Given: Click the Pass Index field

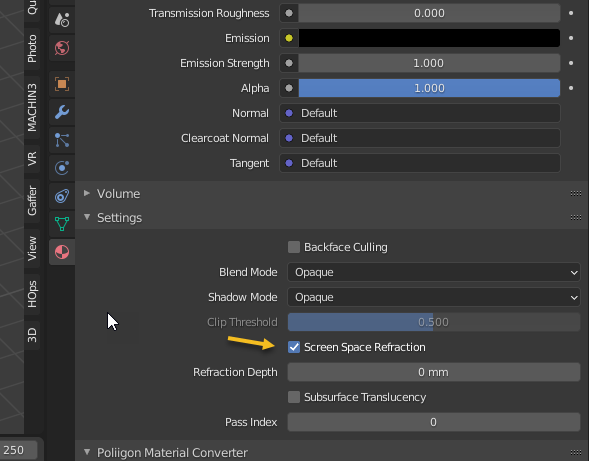Looking at the screenshot, I should pos(434,422).
